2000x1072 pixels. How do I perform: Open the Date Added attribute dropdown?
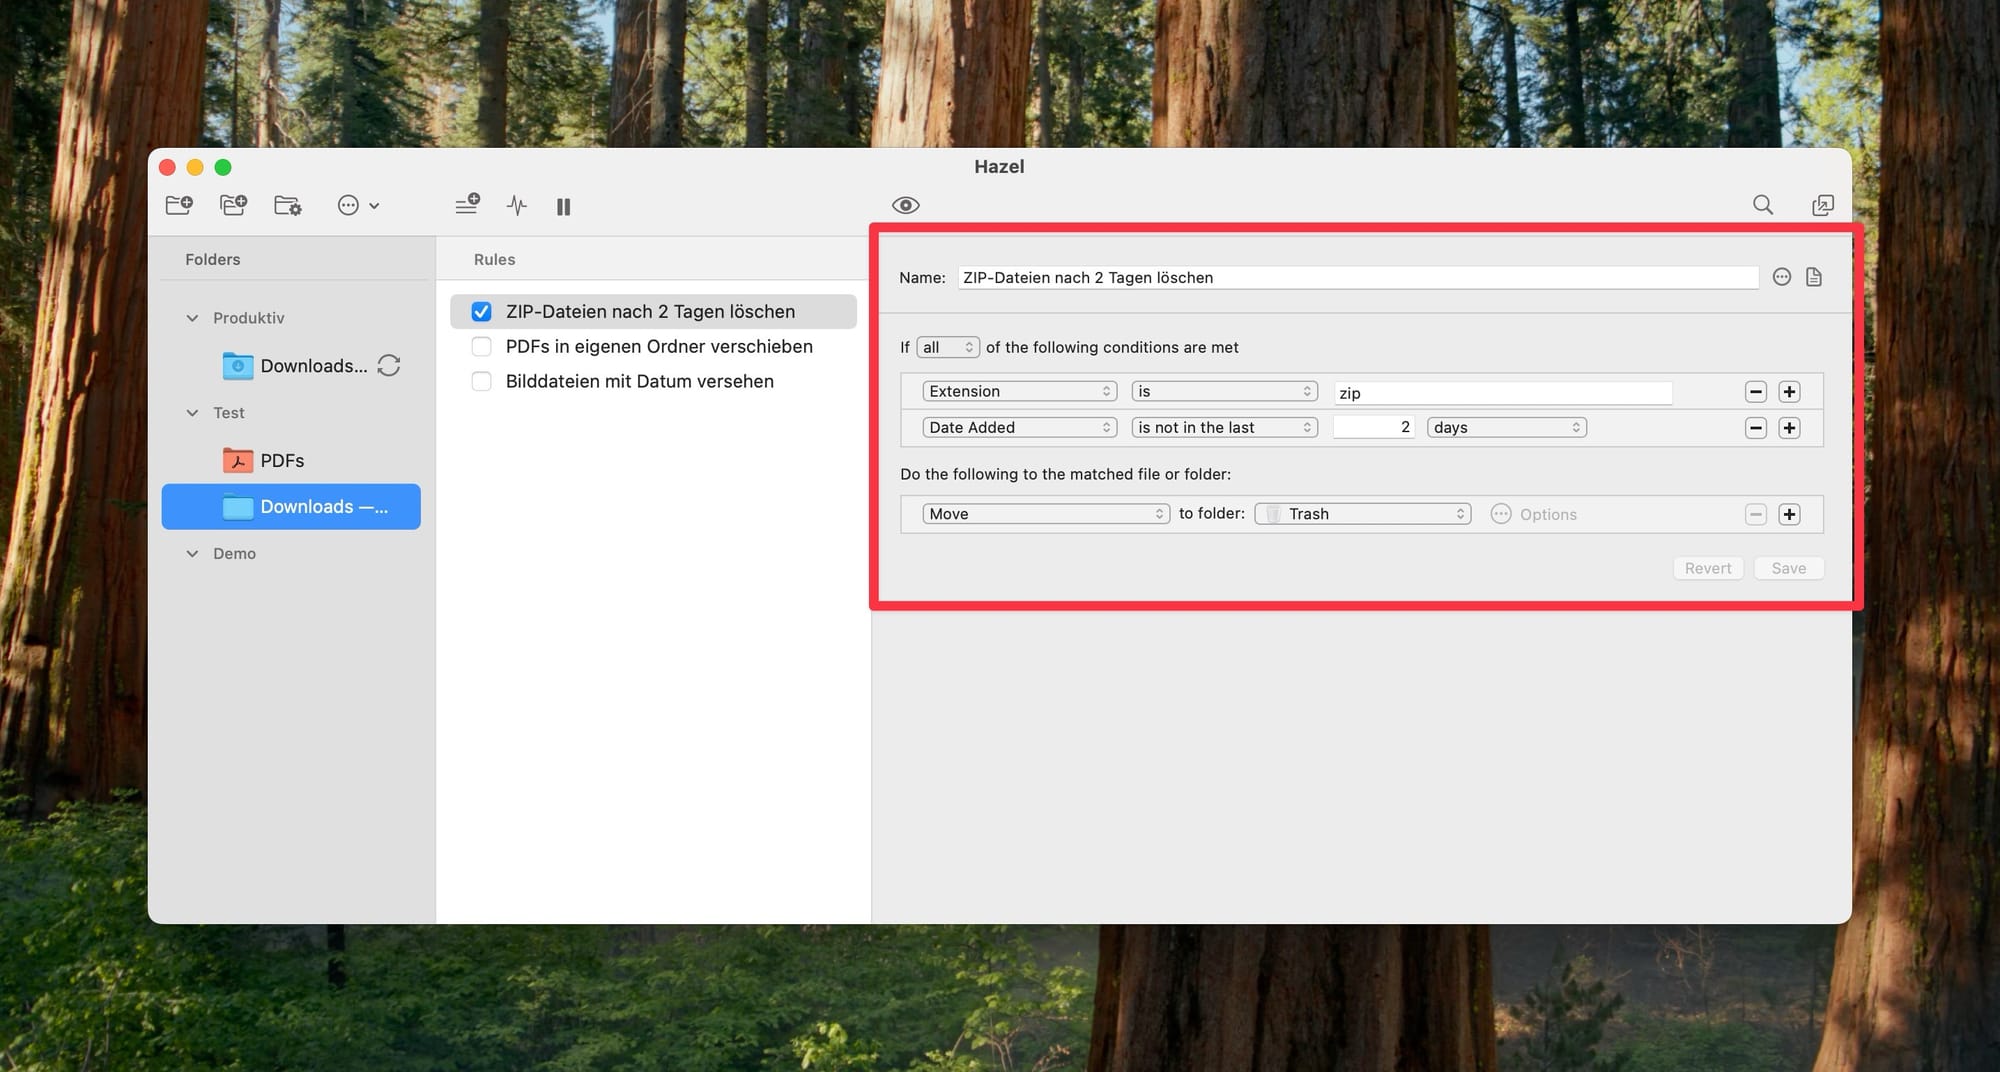click(1019, 427)
